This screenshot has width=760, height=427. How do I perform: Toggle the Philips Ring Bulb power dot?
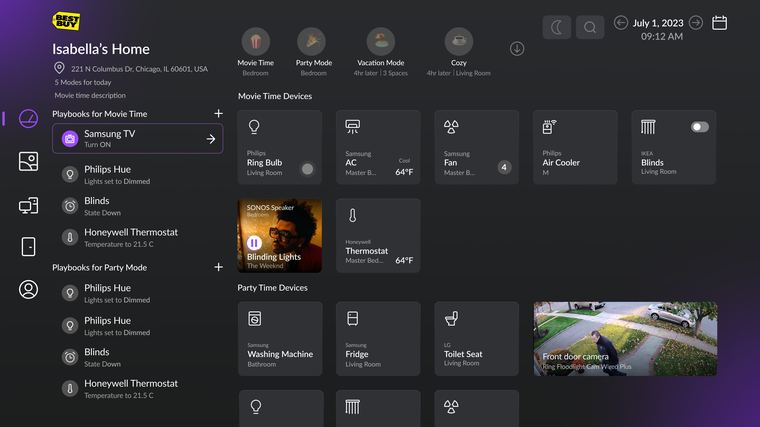(x=307, y=169)
